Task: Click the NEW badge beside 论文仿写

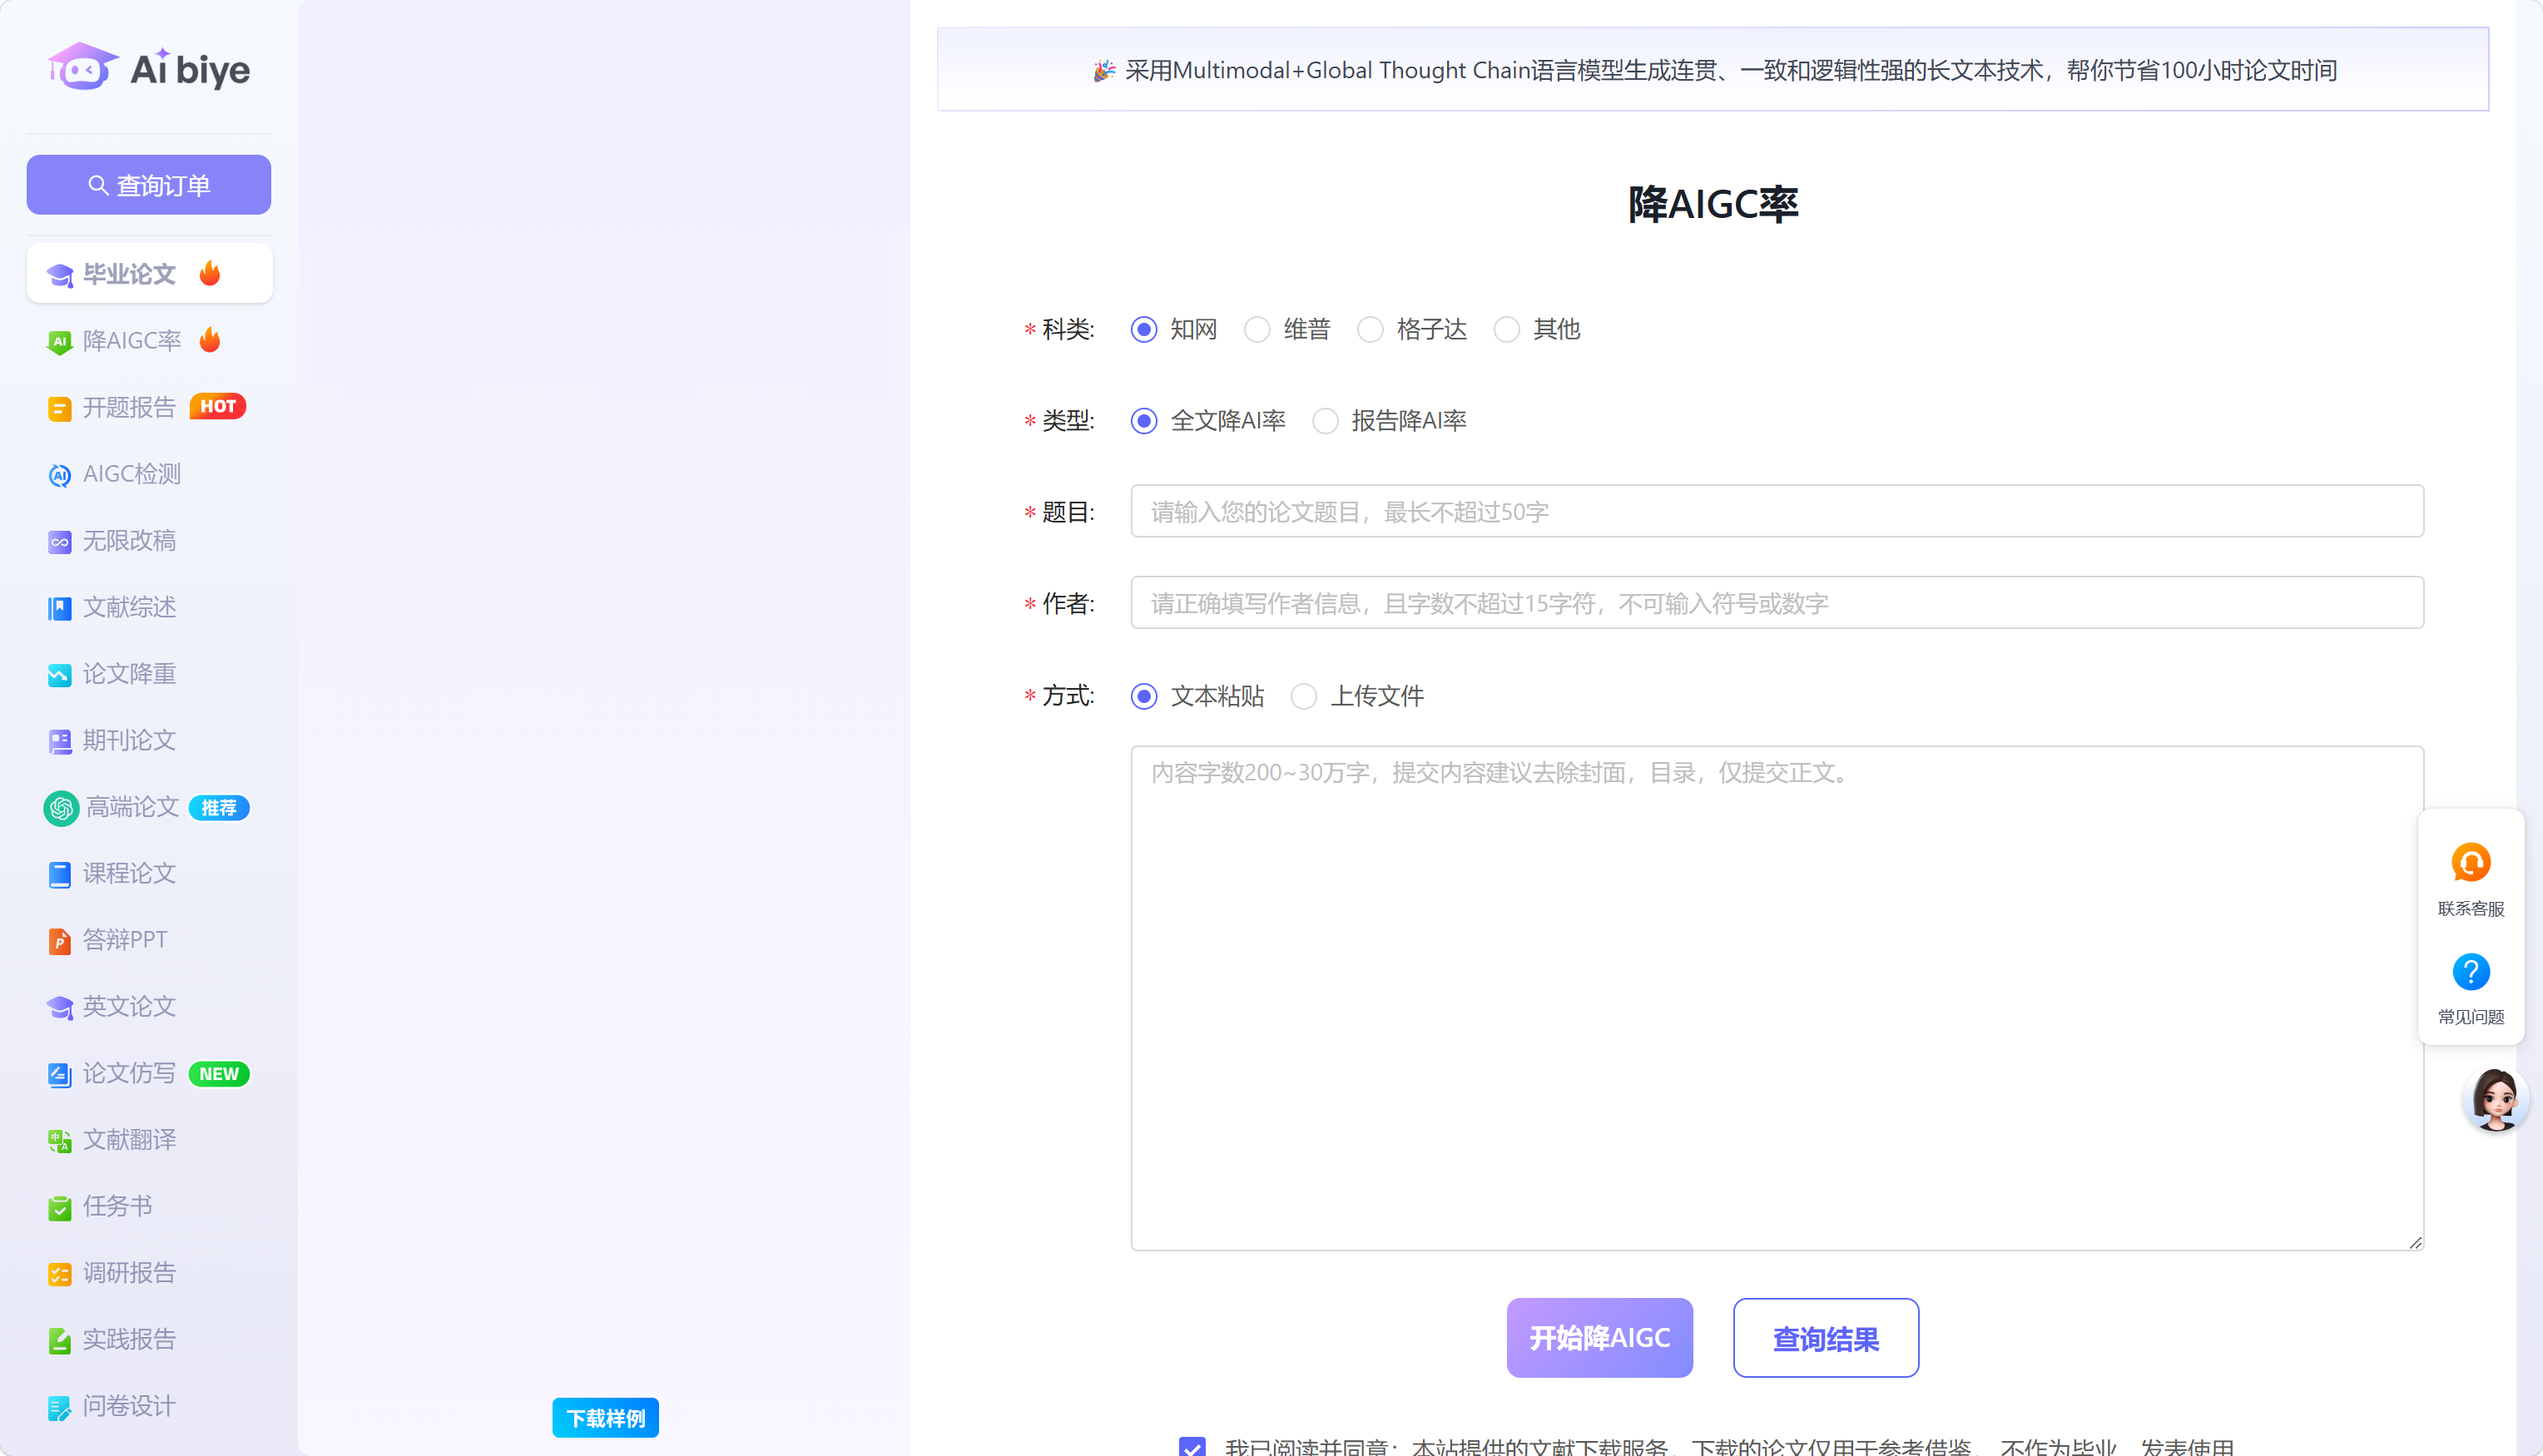Action: (x=219, y=1074)
